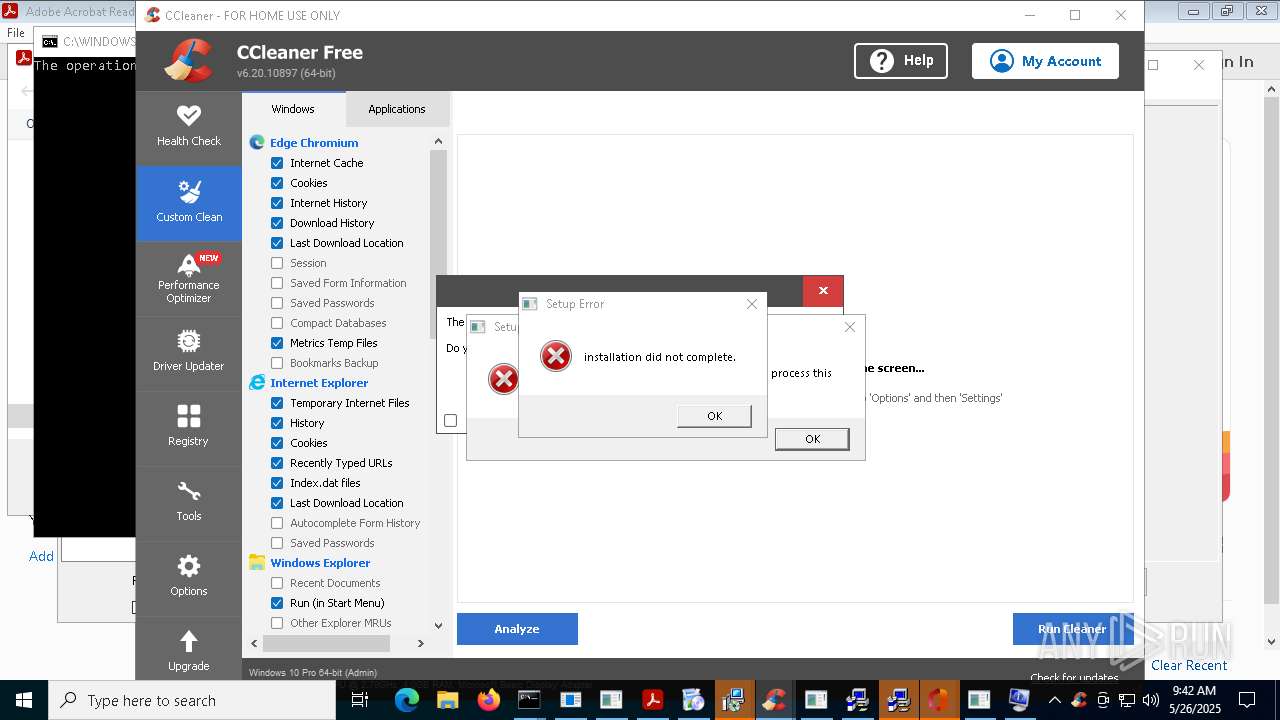This screenshot has width=1280, height=720.
Task: Uncheck Run (in Start Menu)
Action: click(x=277, y=603)
